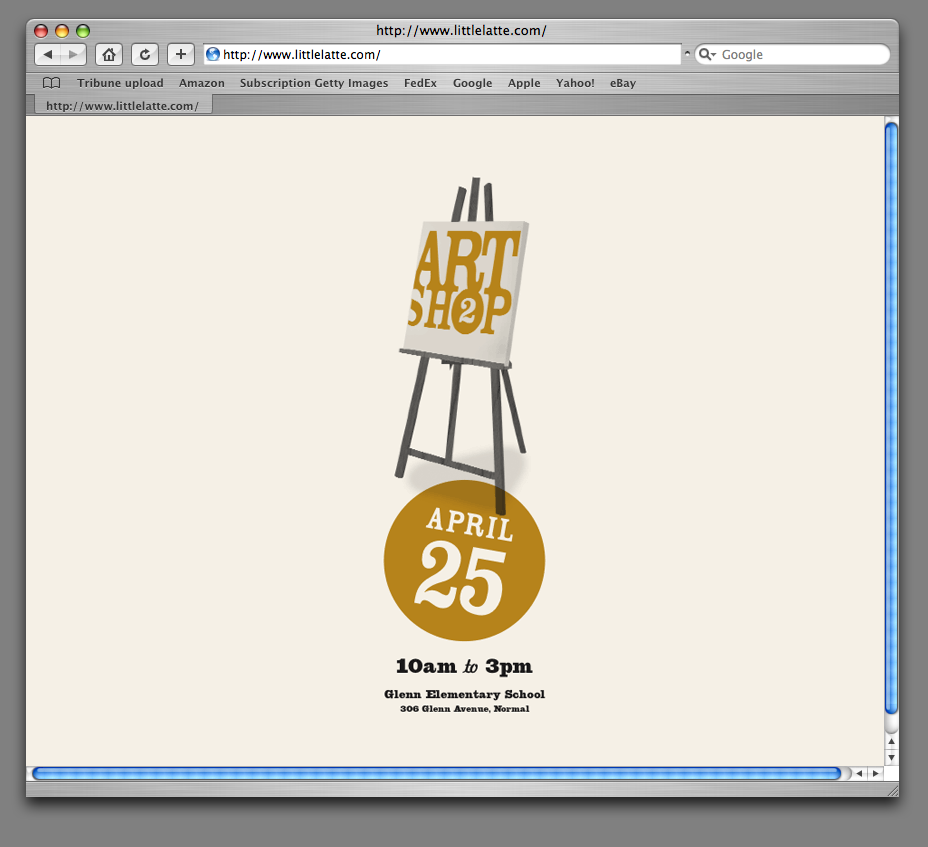The height and width of the screenshot is (847, 928).
Task: Add bookmark with the plus button
Action: pyautogui.click(x=181, y=54)
